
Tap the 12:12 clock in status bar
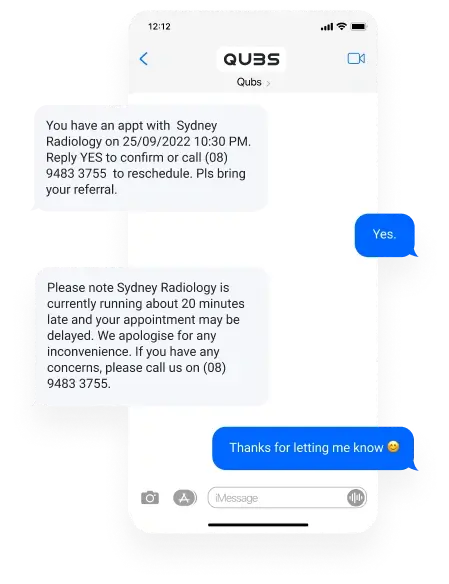159,26
